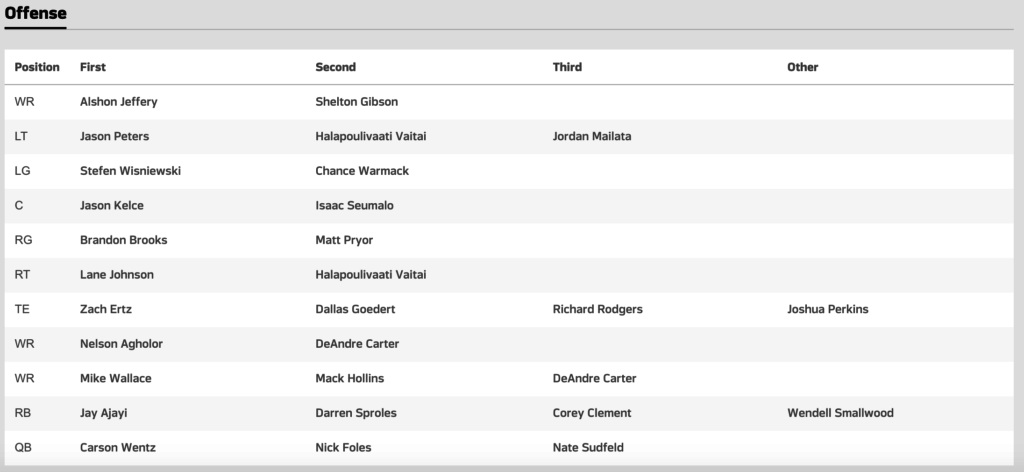Select Stefen Wisniewski in the LG row
The width and height of the screenshot is (1024, 472).
pos(130,171)
